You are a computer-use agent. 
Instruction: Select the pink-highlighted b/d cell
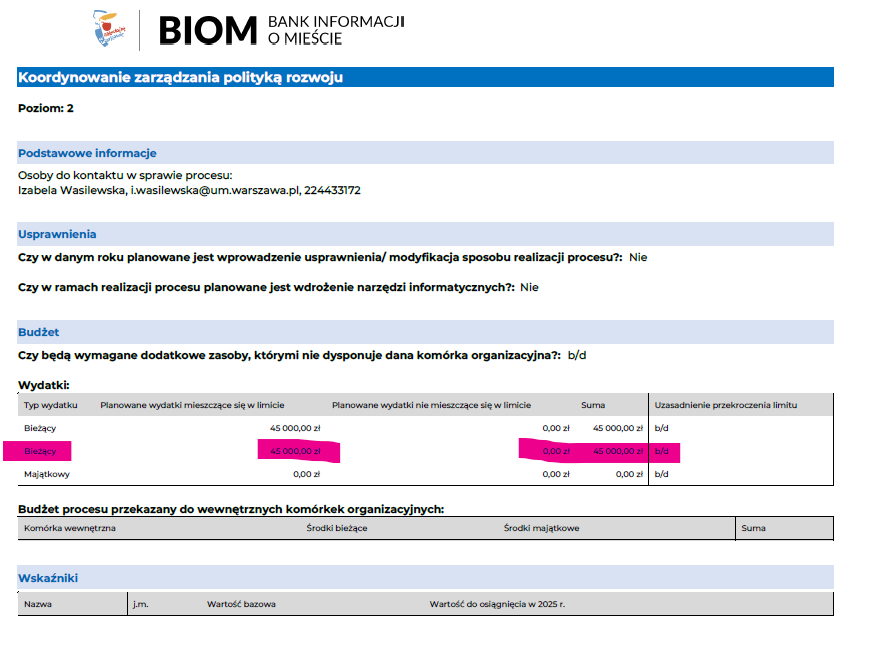tap(661, 451)
